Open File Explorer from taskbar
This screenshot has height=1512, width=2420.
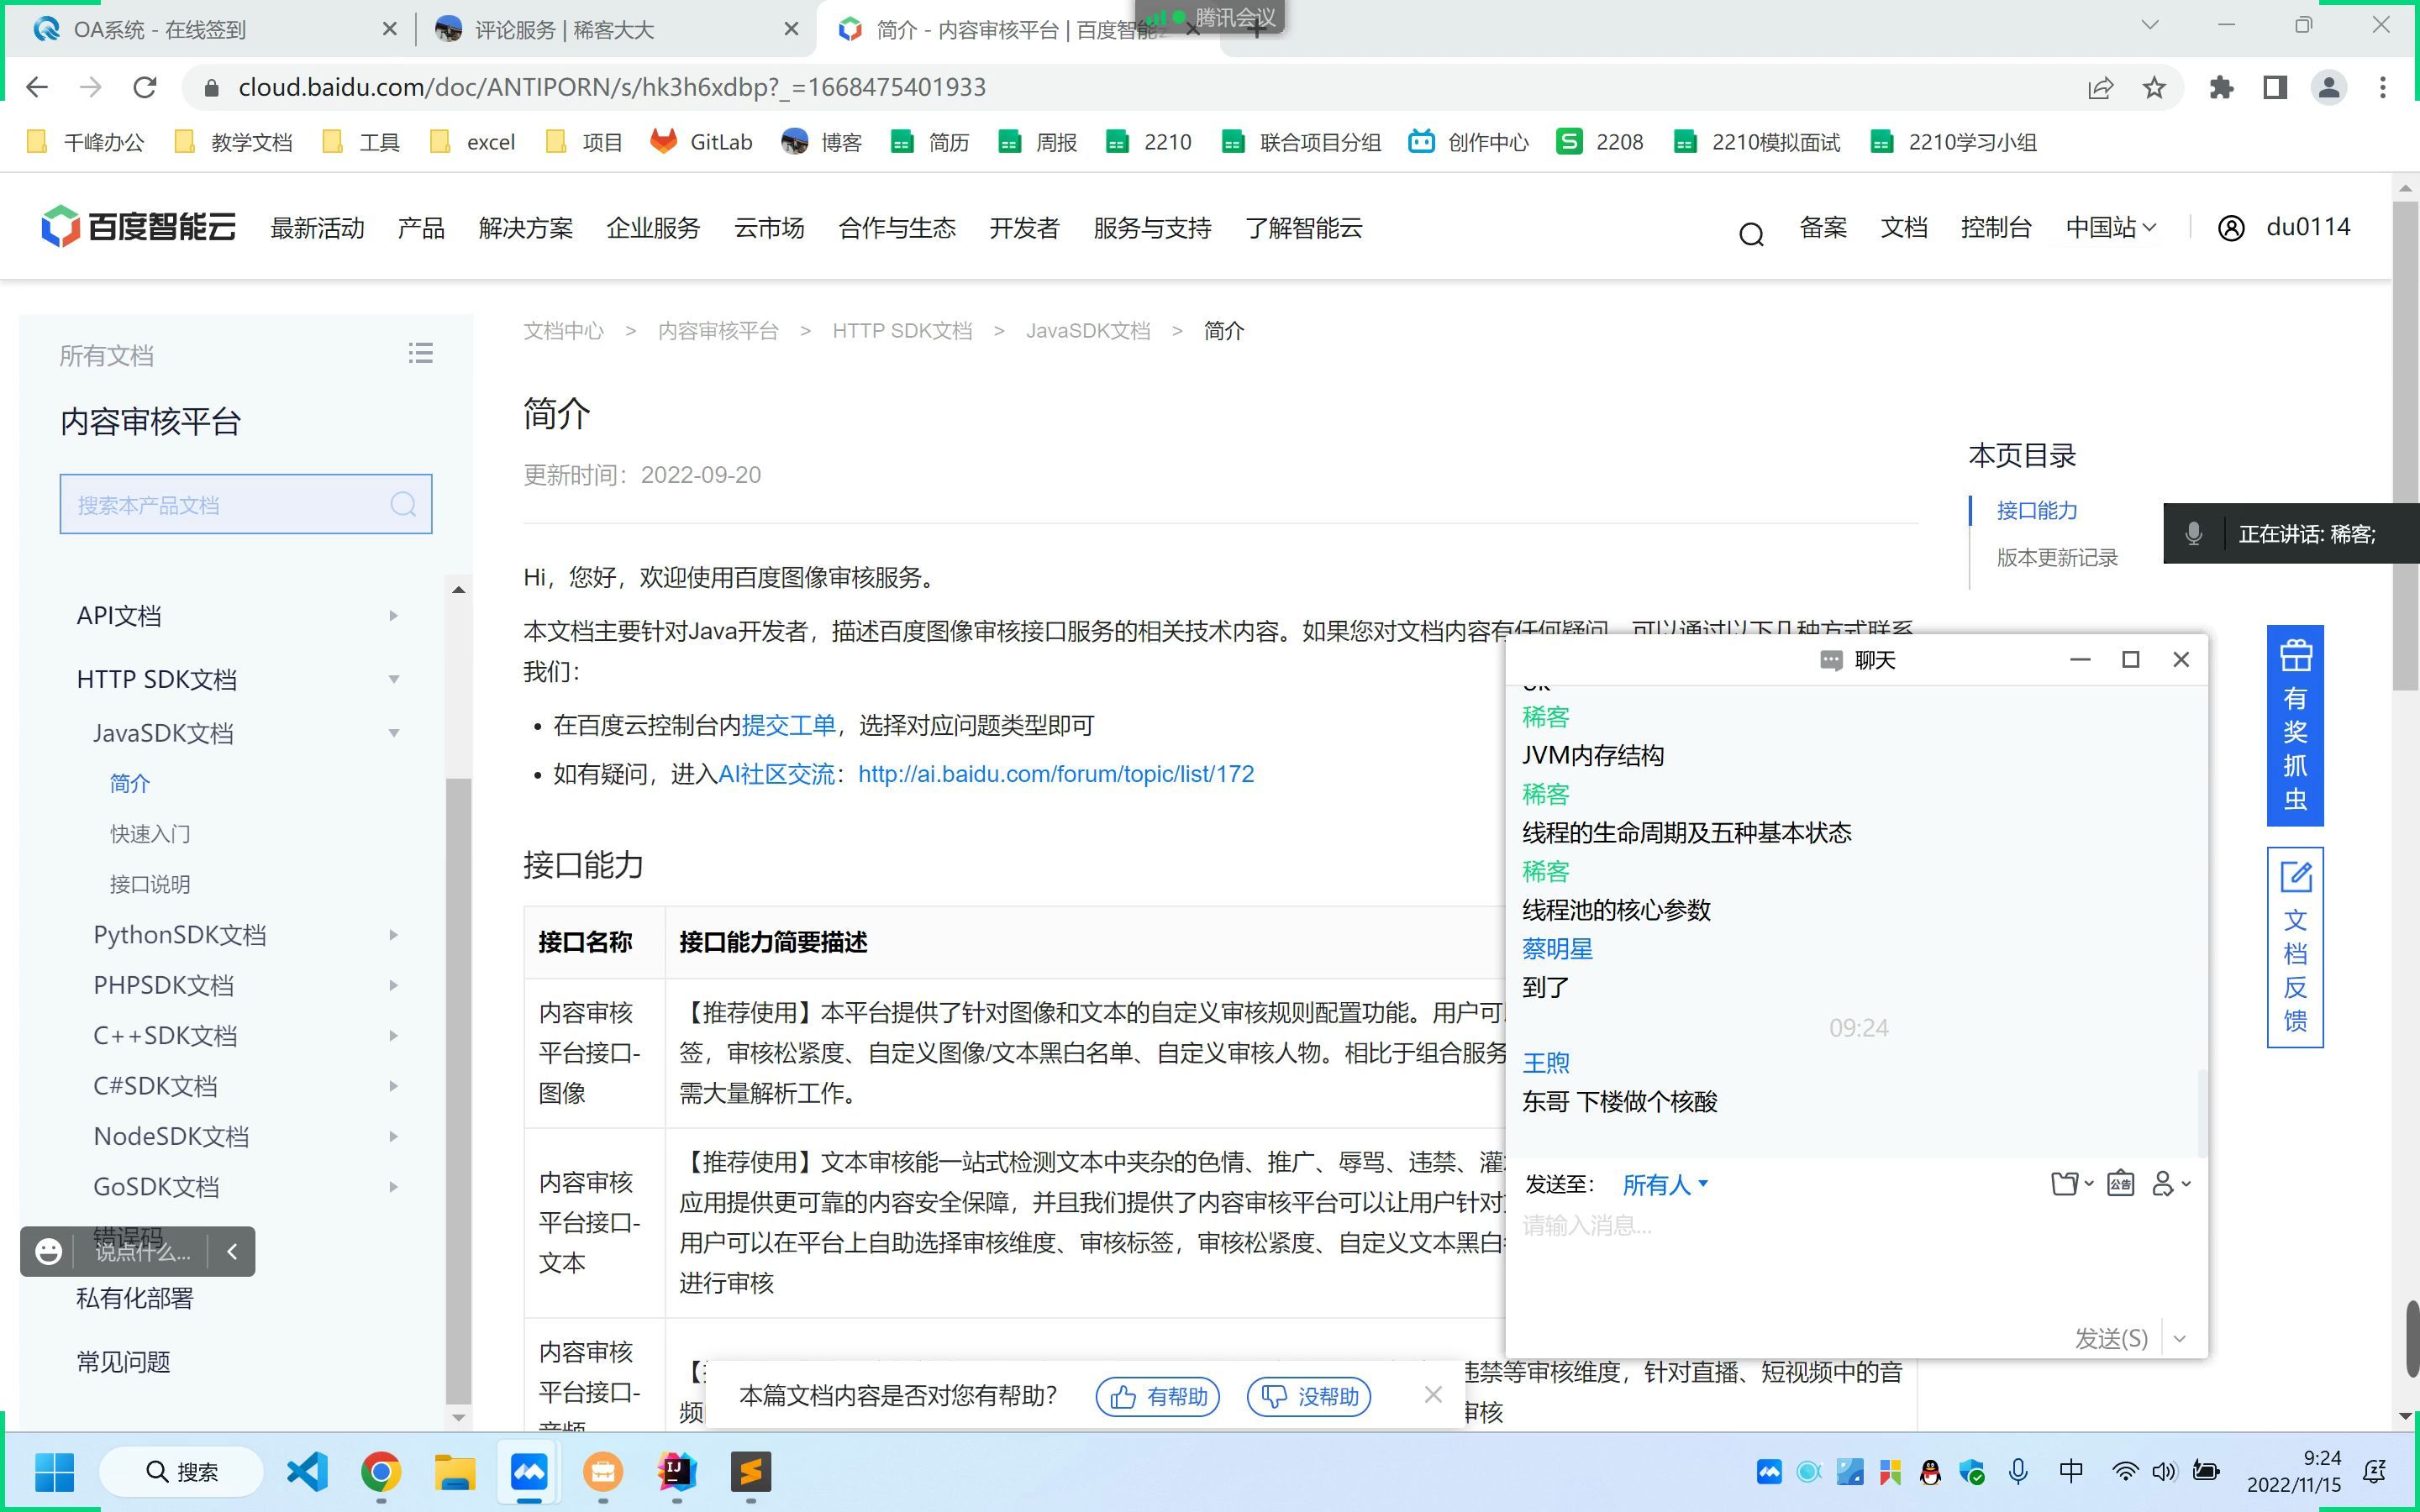(455, 1471)
